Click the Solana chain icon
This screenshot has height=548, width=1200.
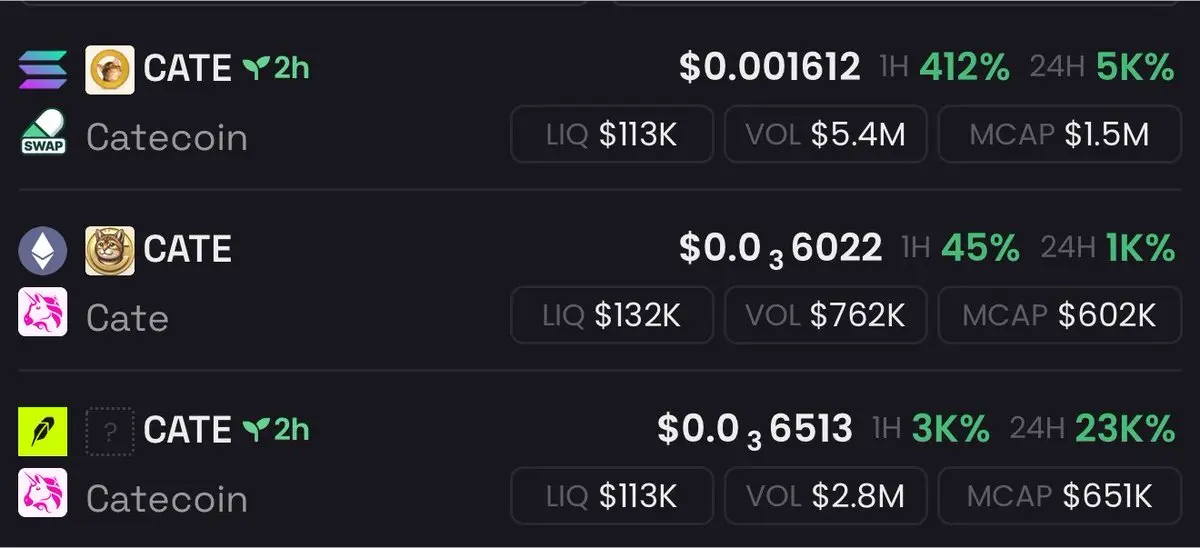[x=43, y=69]
